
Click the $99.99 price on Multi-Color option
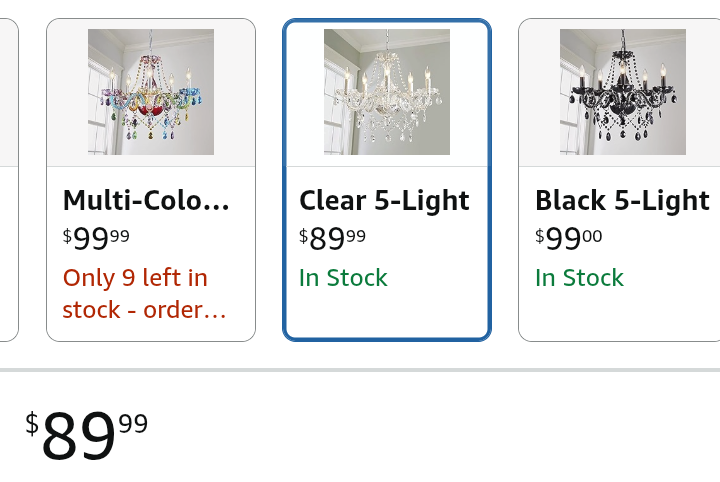click(x=96, y=239)
